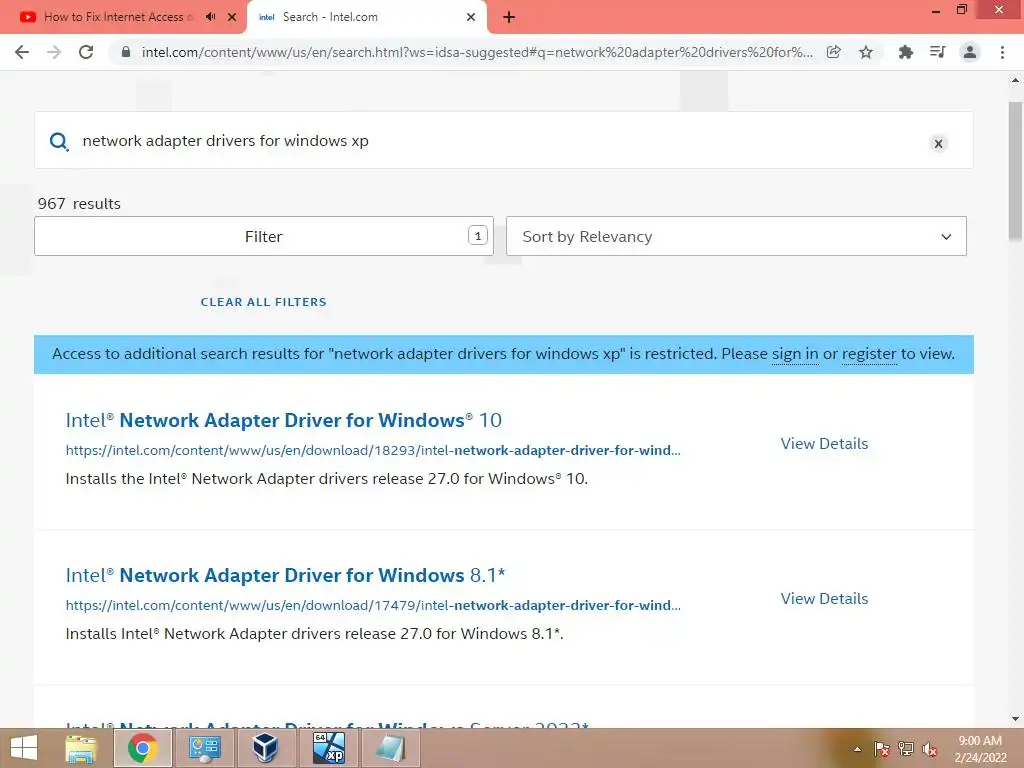Bookmark this page with the star icon
1024x768 pixels.
point(866,52)
